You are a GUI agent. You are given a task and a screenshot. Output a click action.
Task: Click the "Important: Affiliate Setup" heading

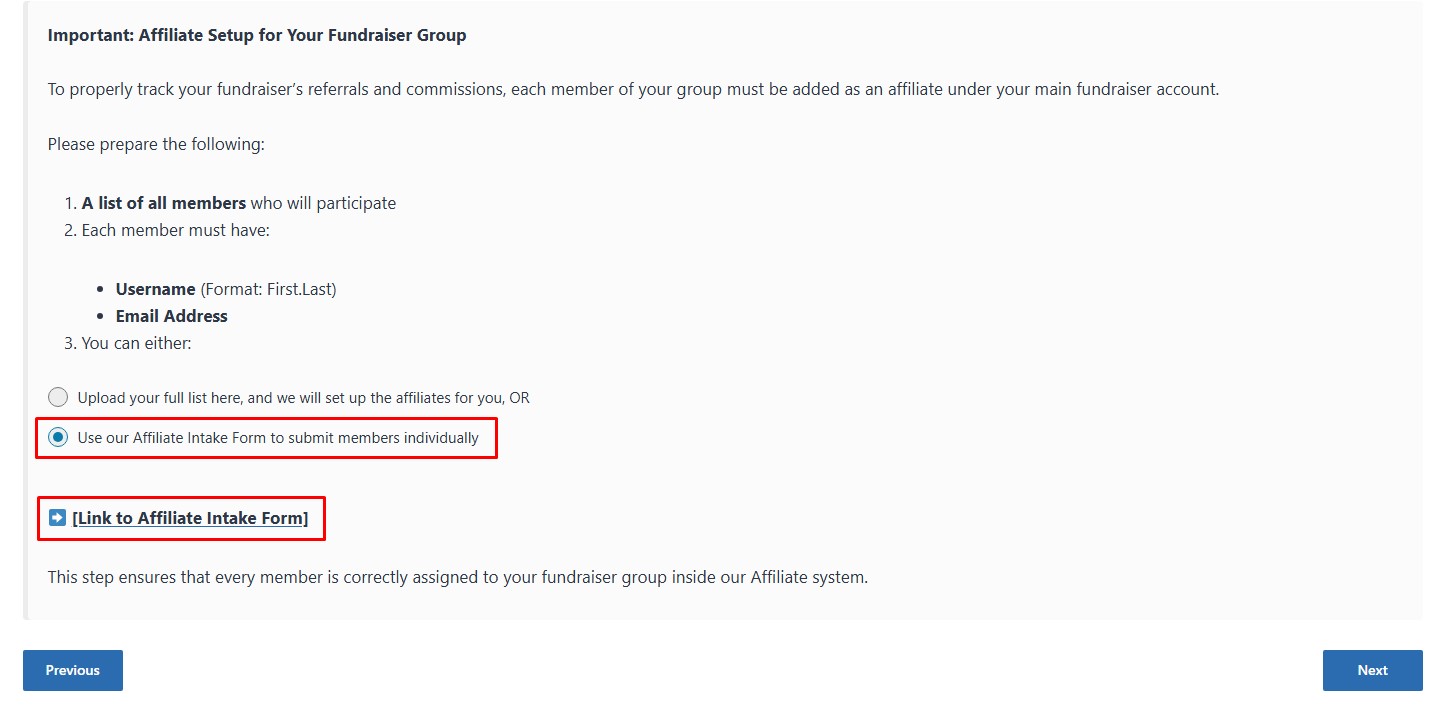coord(257,35)
